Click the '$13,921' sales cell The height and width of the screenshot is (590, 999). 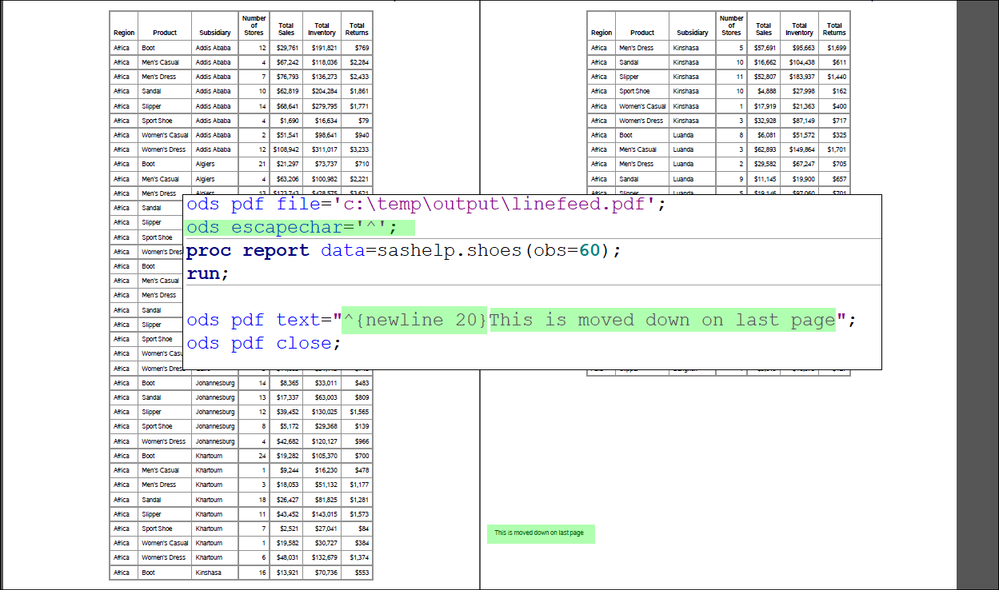tap(287, 573)
